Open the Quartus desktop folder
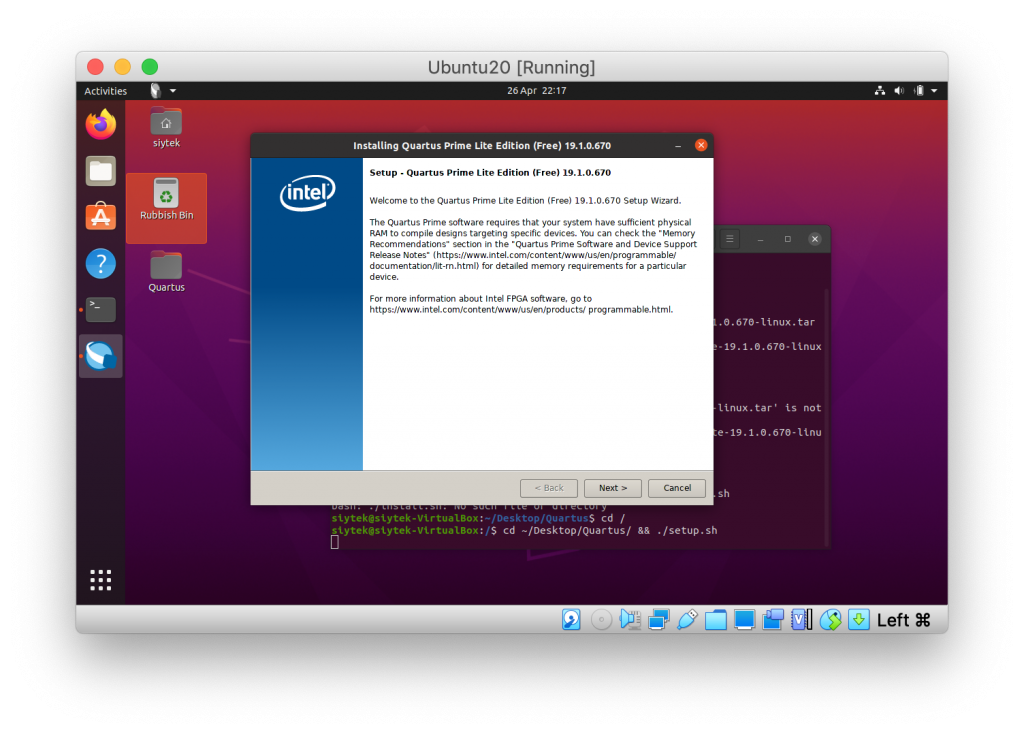Image resolution: width=1024 pixels, height=734 pixels. click(x=166, y=271)
